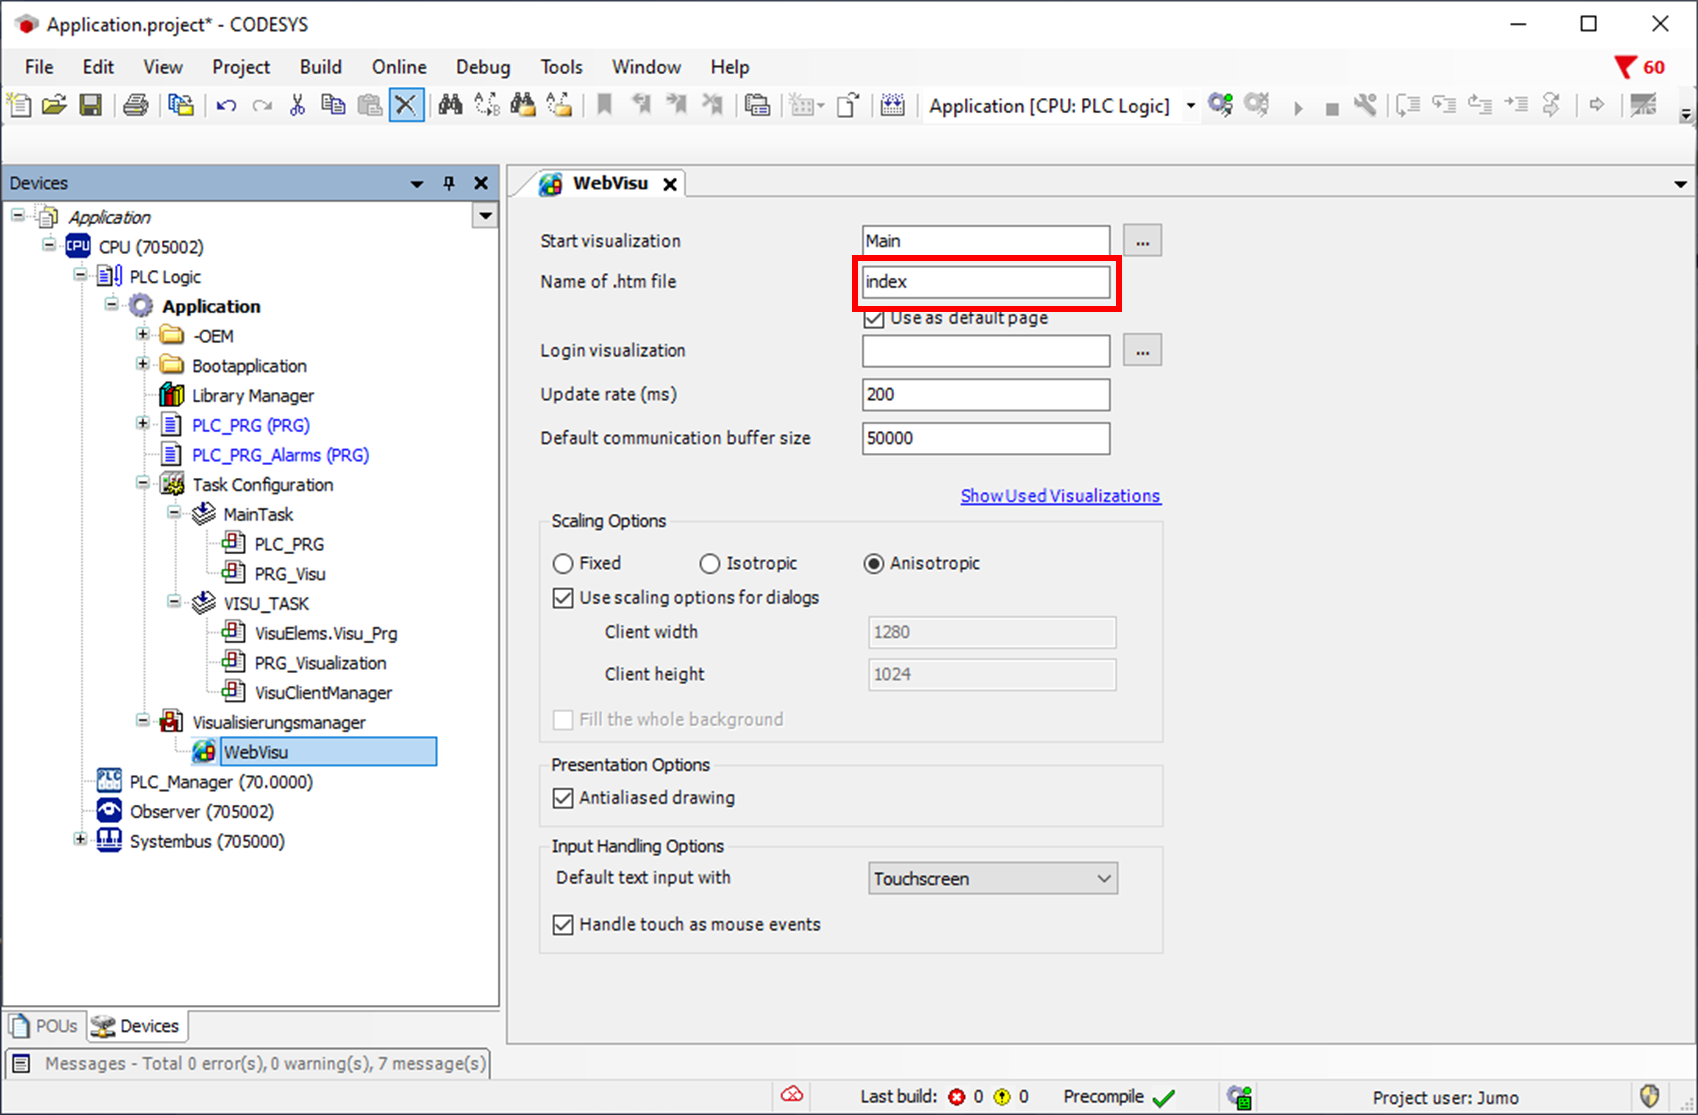Click the Delete X toolbar icon
The width and height of the screenshot is (1698, 1115).
[405, 105]
